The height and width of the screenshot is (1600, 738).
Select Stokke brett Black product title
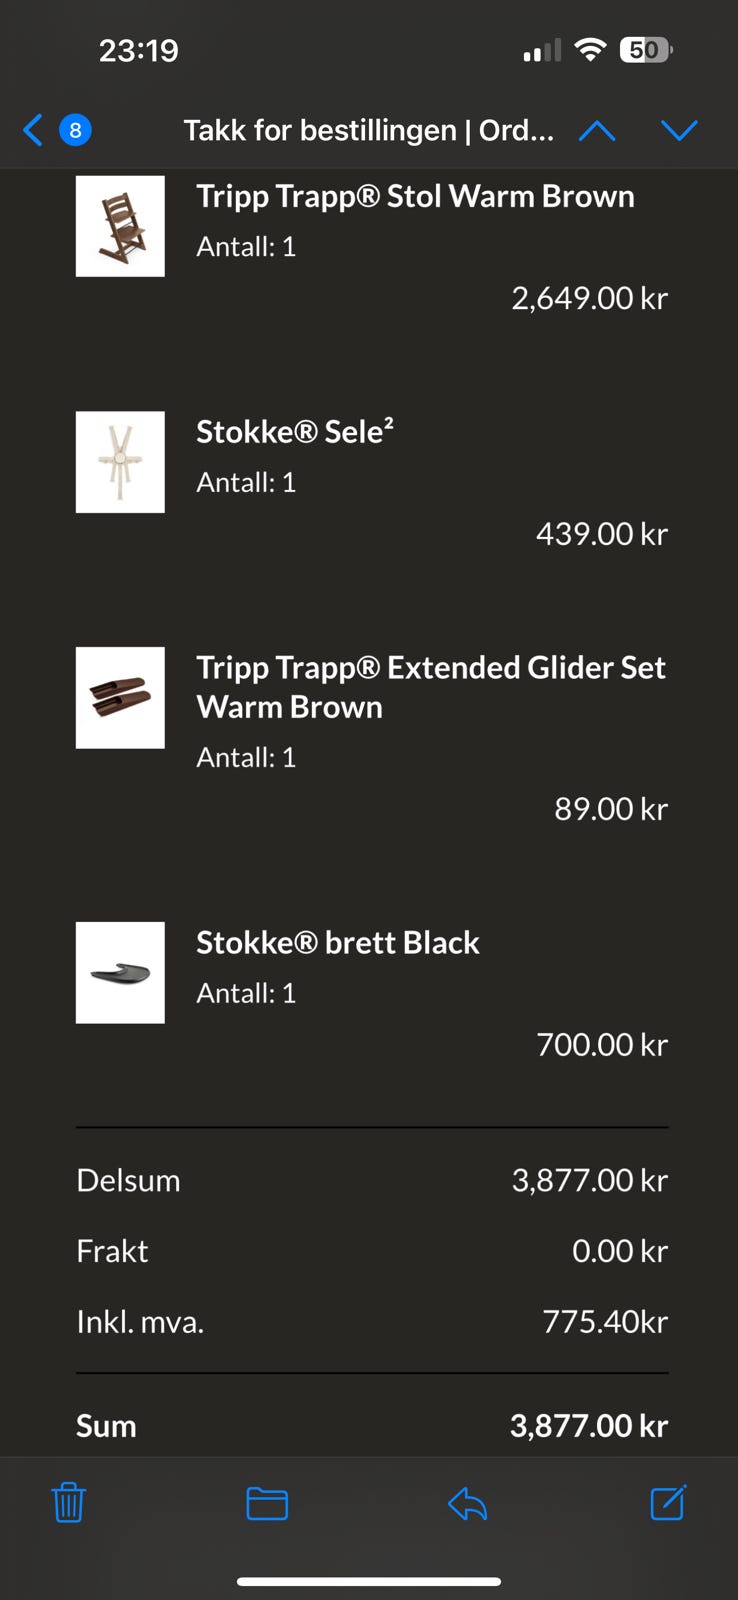click(x=338, y=943)
